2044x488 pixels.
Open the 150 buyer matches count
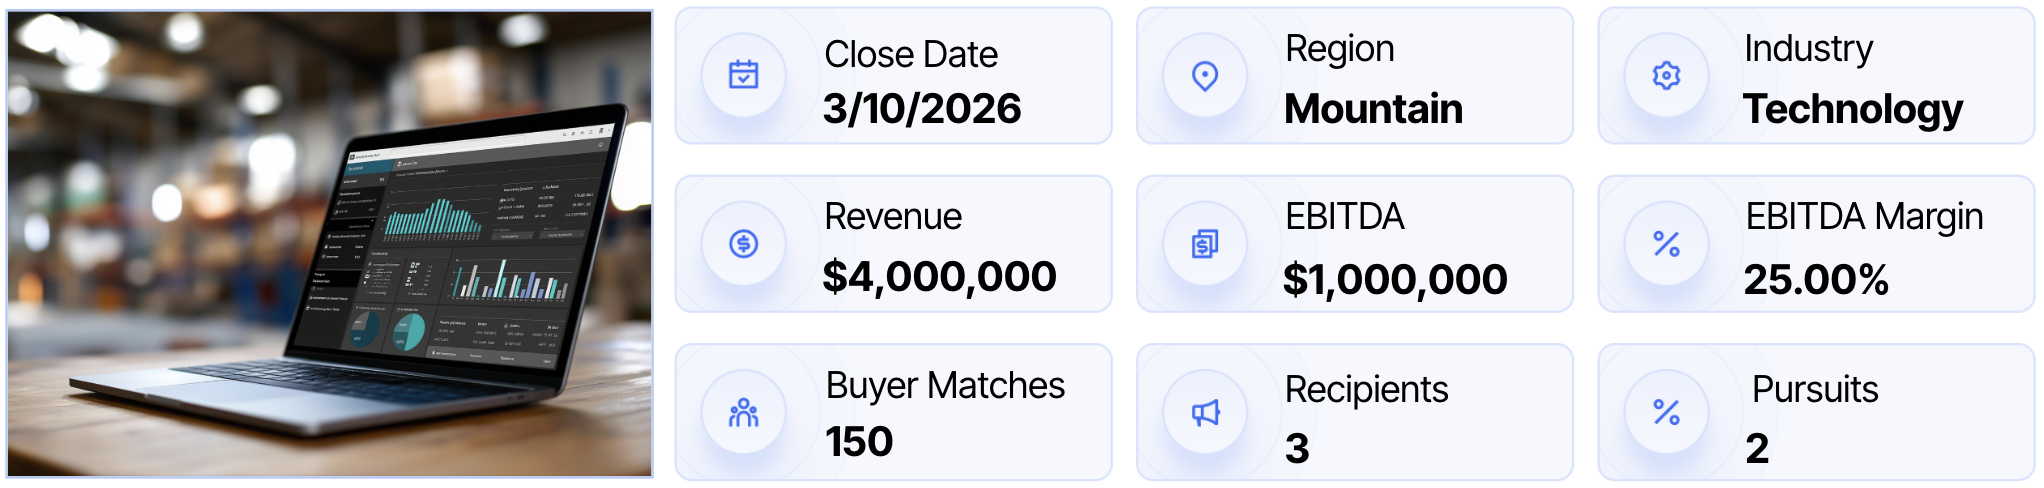coord(859,442)
